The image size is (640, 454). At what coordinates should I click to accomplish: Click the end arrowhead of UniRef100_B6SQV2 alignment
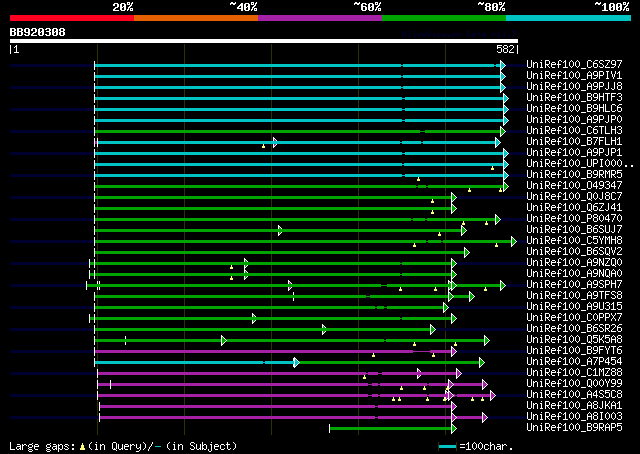click(467, 253)
